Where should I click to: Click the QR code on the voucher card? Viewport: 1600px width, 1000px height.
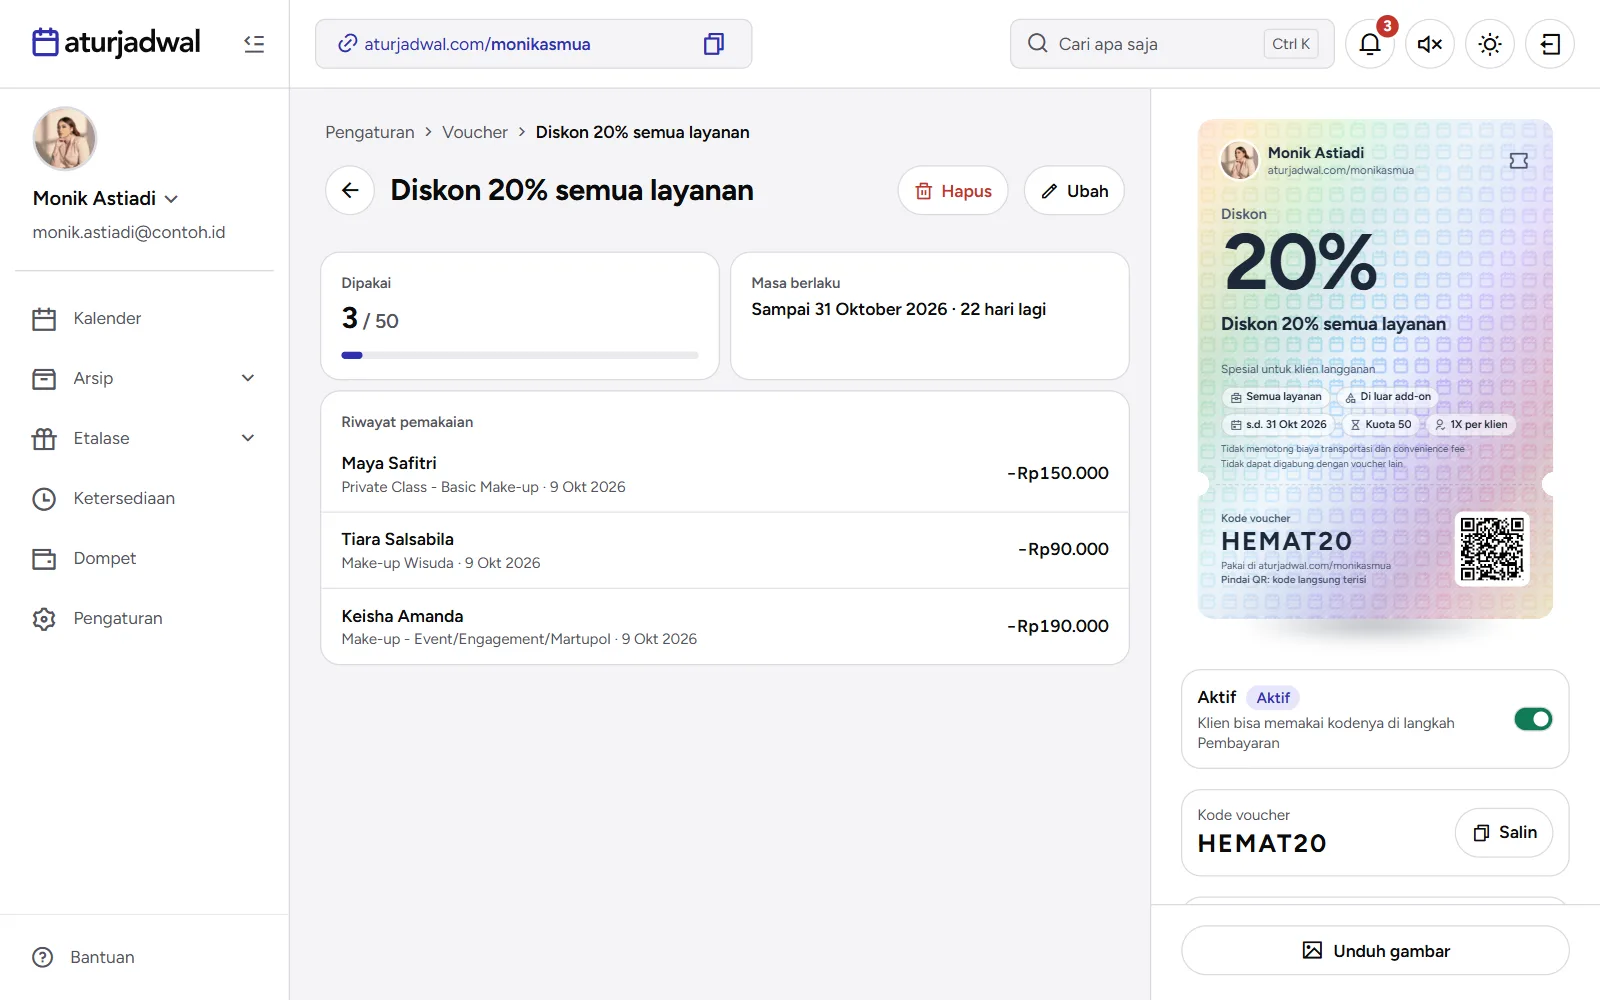click(1491, 548)
